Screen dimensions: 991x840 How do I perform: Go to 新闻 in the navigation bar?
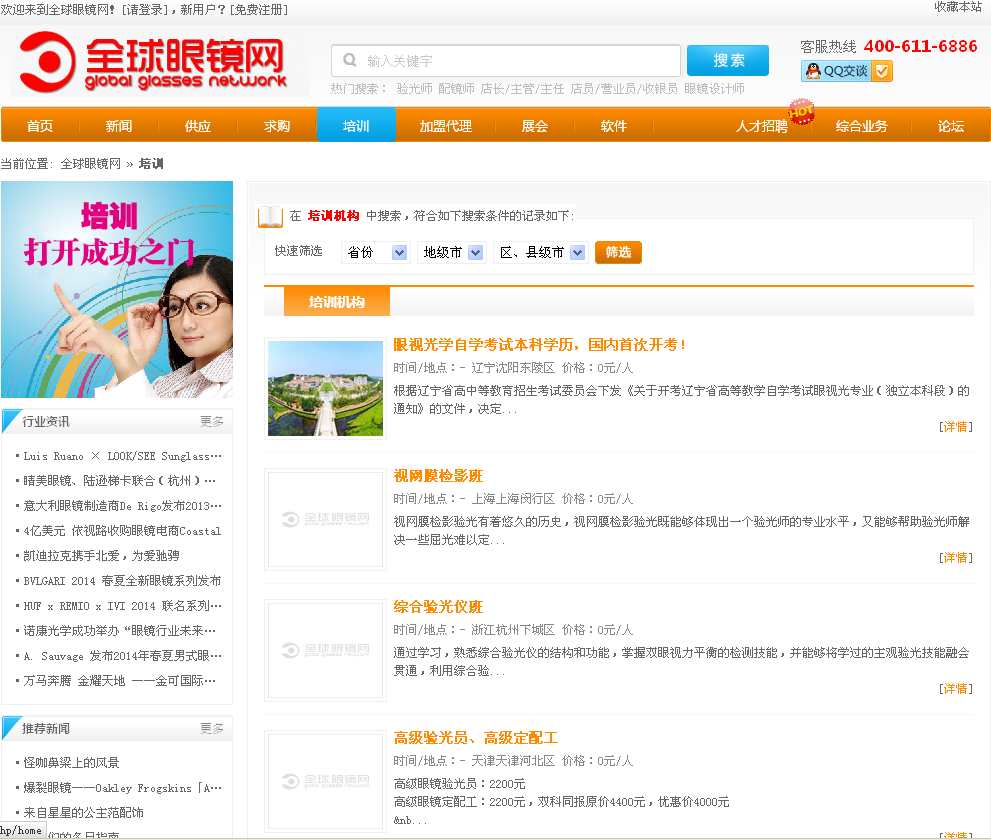click(119, 126)
